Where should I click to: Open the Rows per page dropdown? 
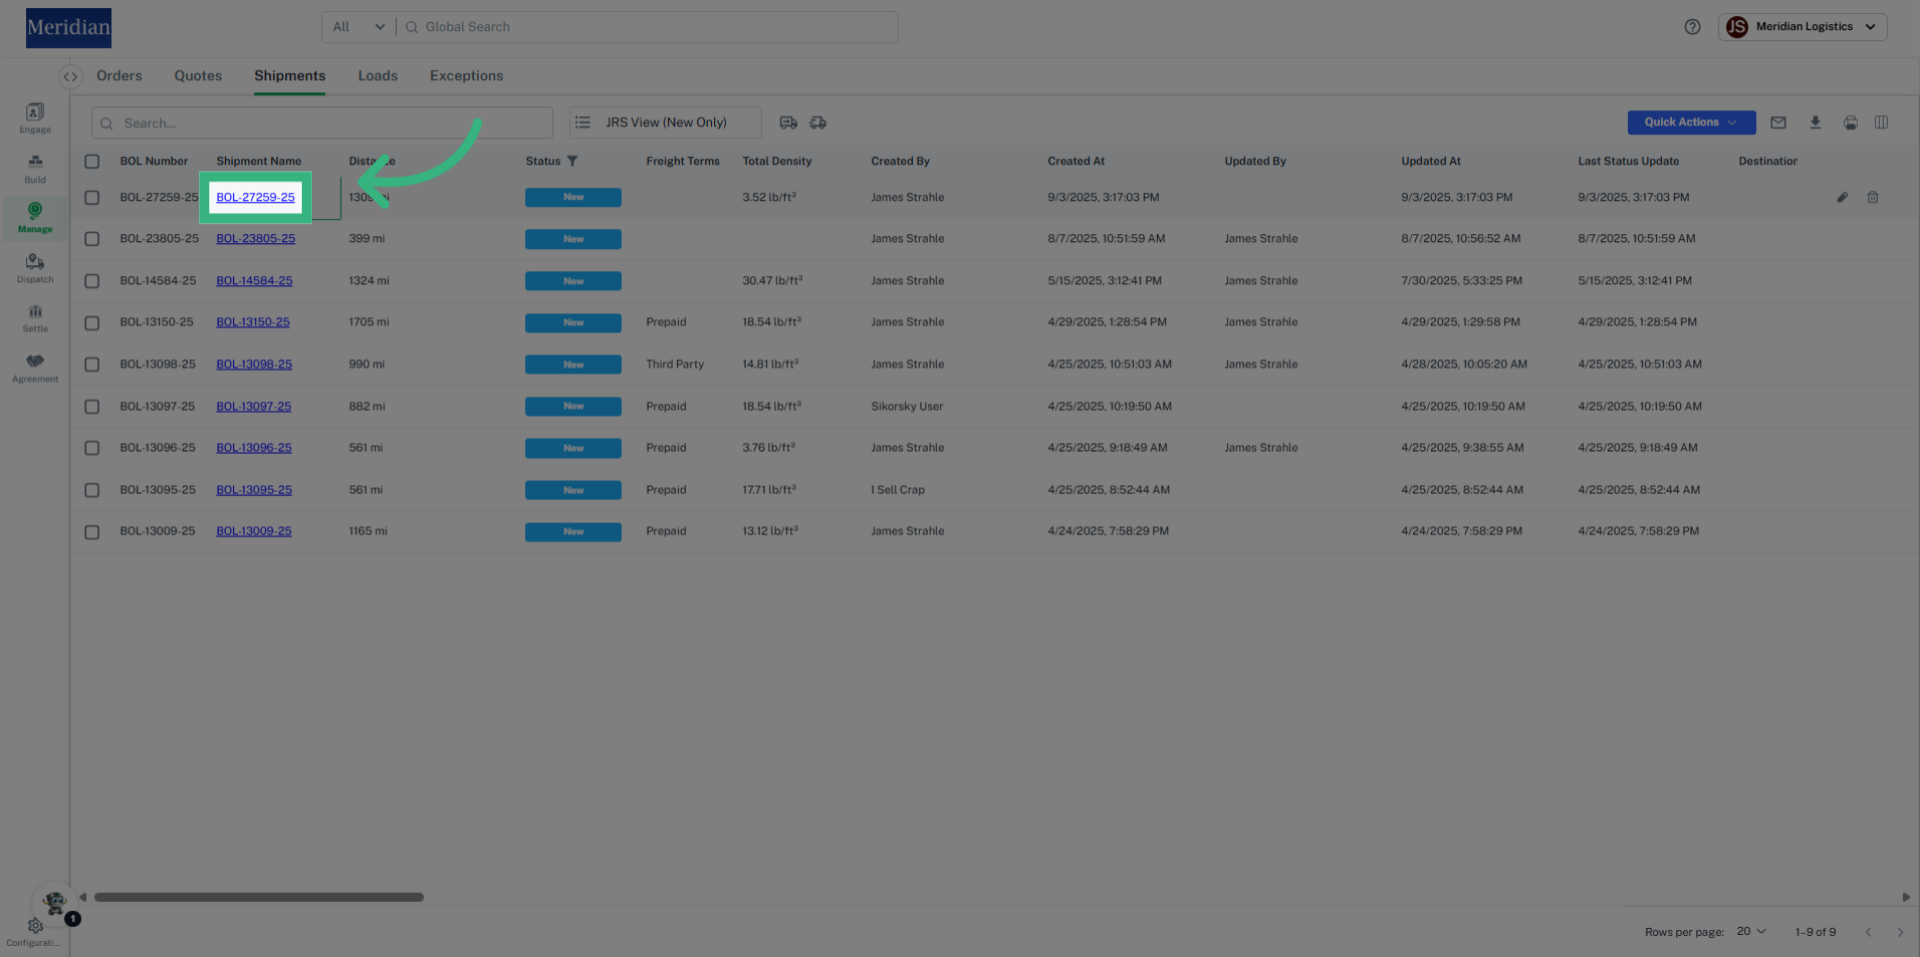(x=1751, y=931)
